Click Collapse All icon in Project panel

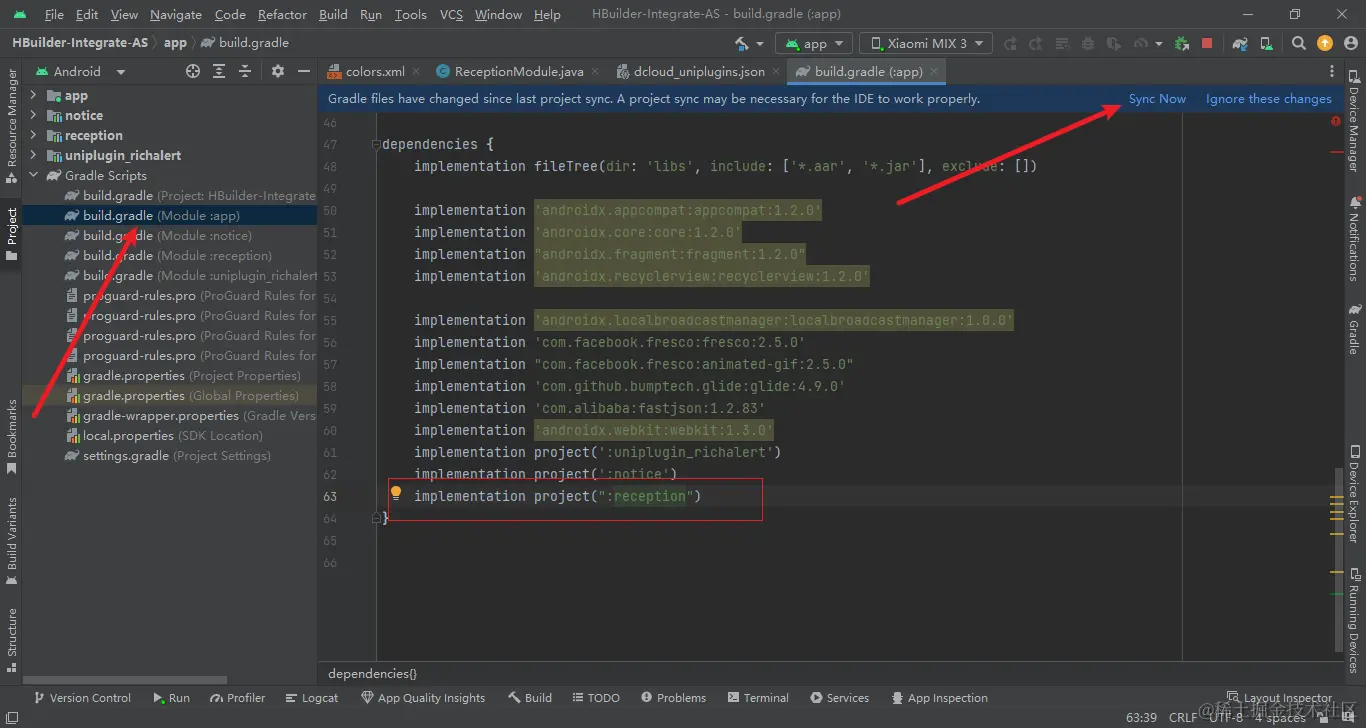(246, 71)
